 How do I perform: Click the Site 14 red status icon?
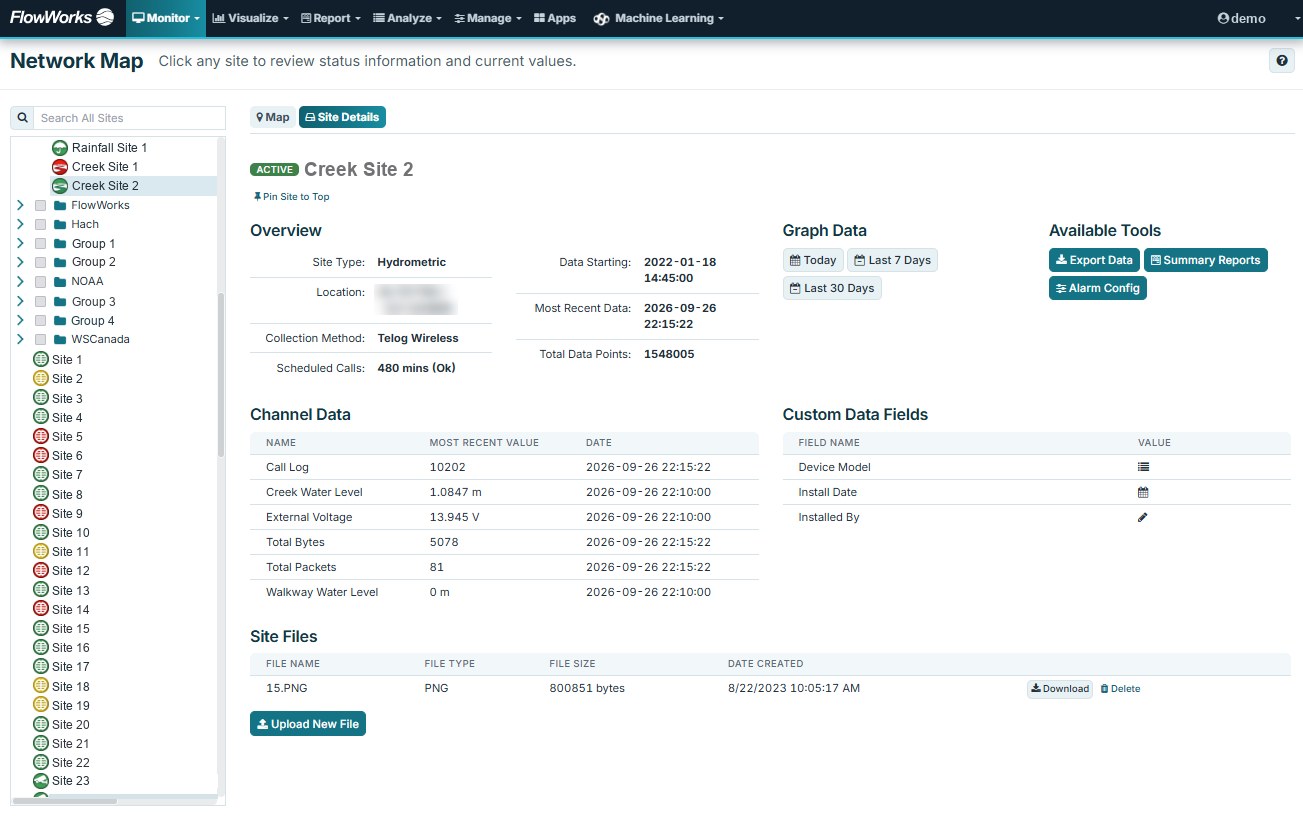tap(41, 609)
